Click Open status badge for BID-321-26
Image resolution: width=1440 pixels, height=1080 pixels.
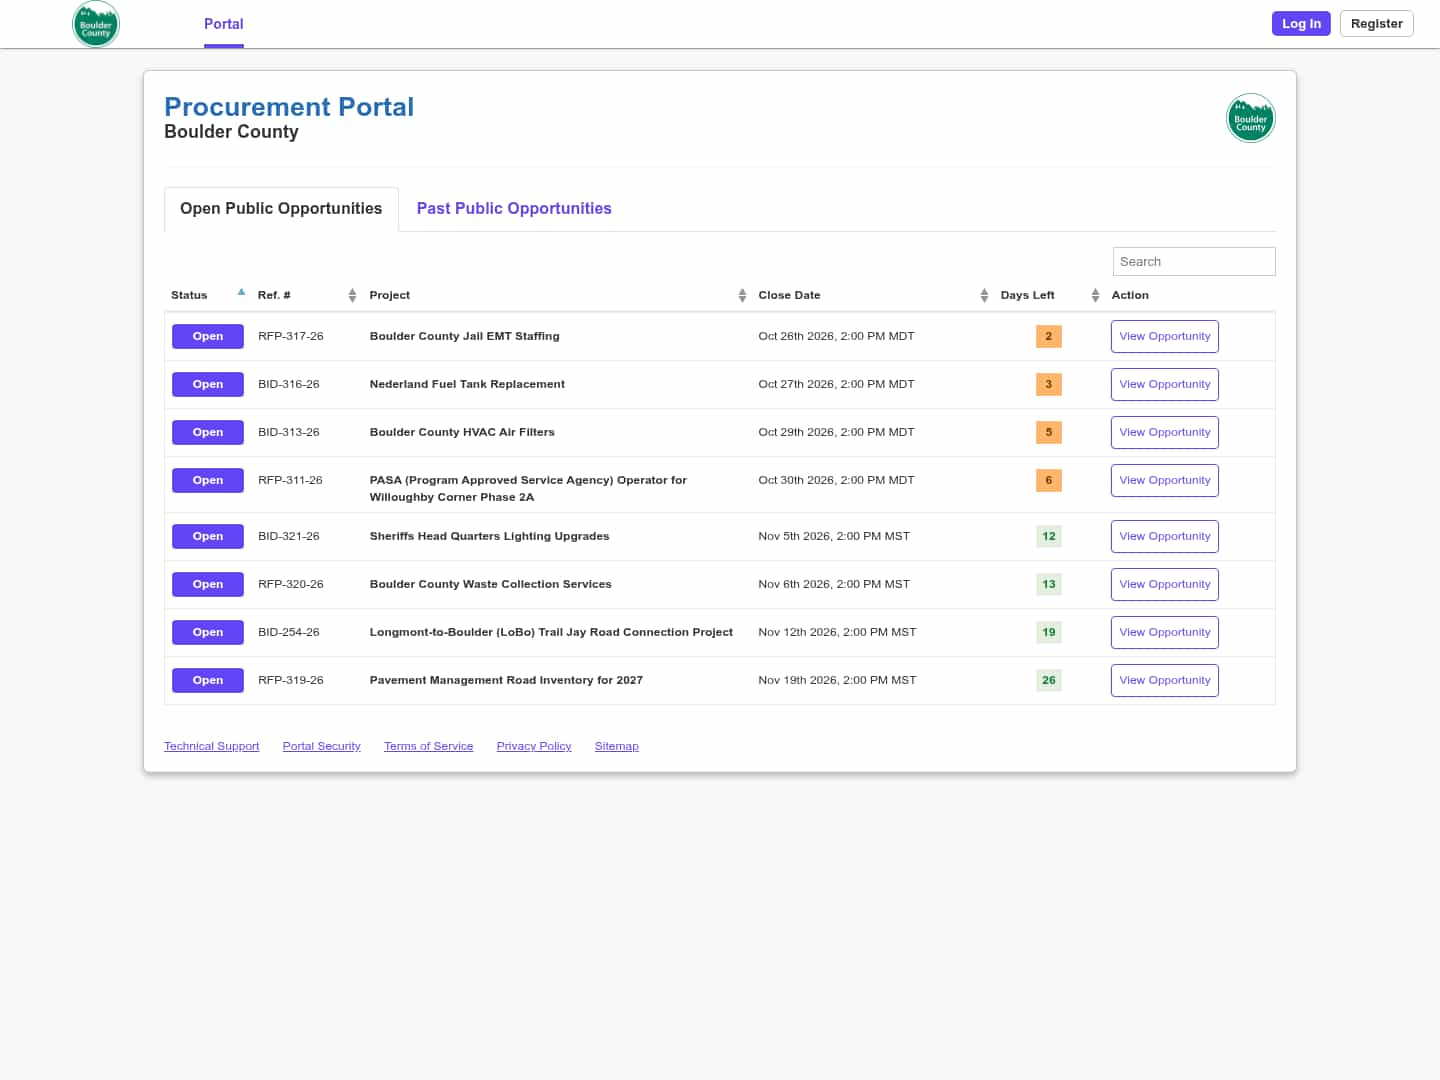[x=208, y=536]
